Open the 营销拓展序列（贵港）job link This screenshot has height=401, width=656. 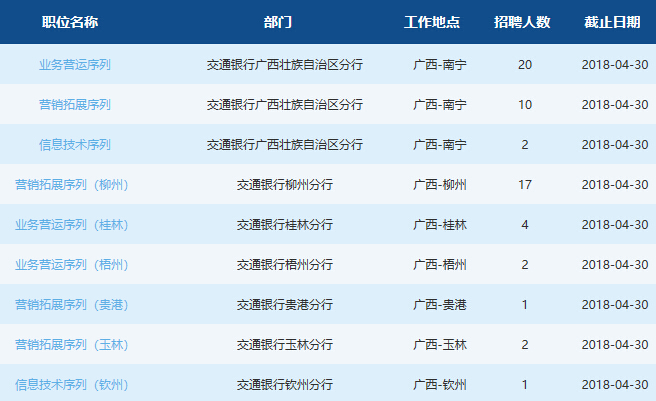click(x=72, y=305)
